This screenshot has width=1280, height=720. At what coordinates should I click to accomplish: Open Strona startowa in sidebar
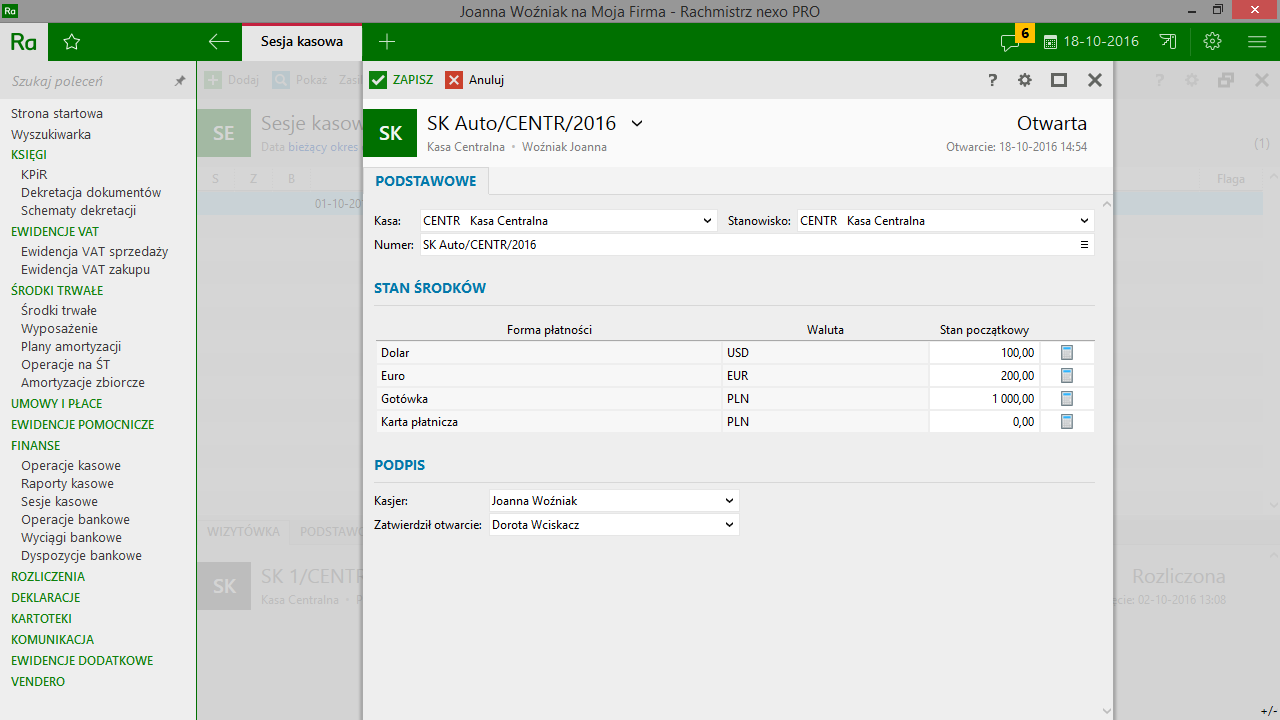(57, 114)
